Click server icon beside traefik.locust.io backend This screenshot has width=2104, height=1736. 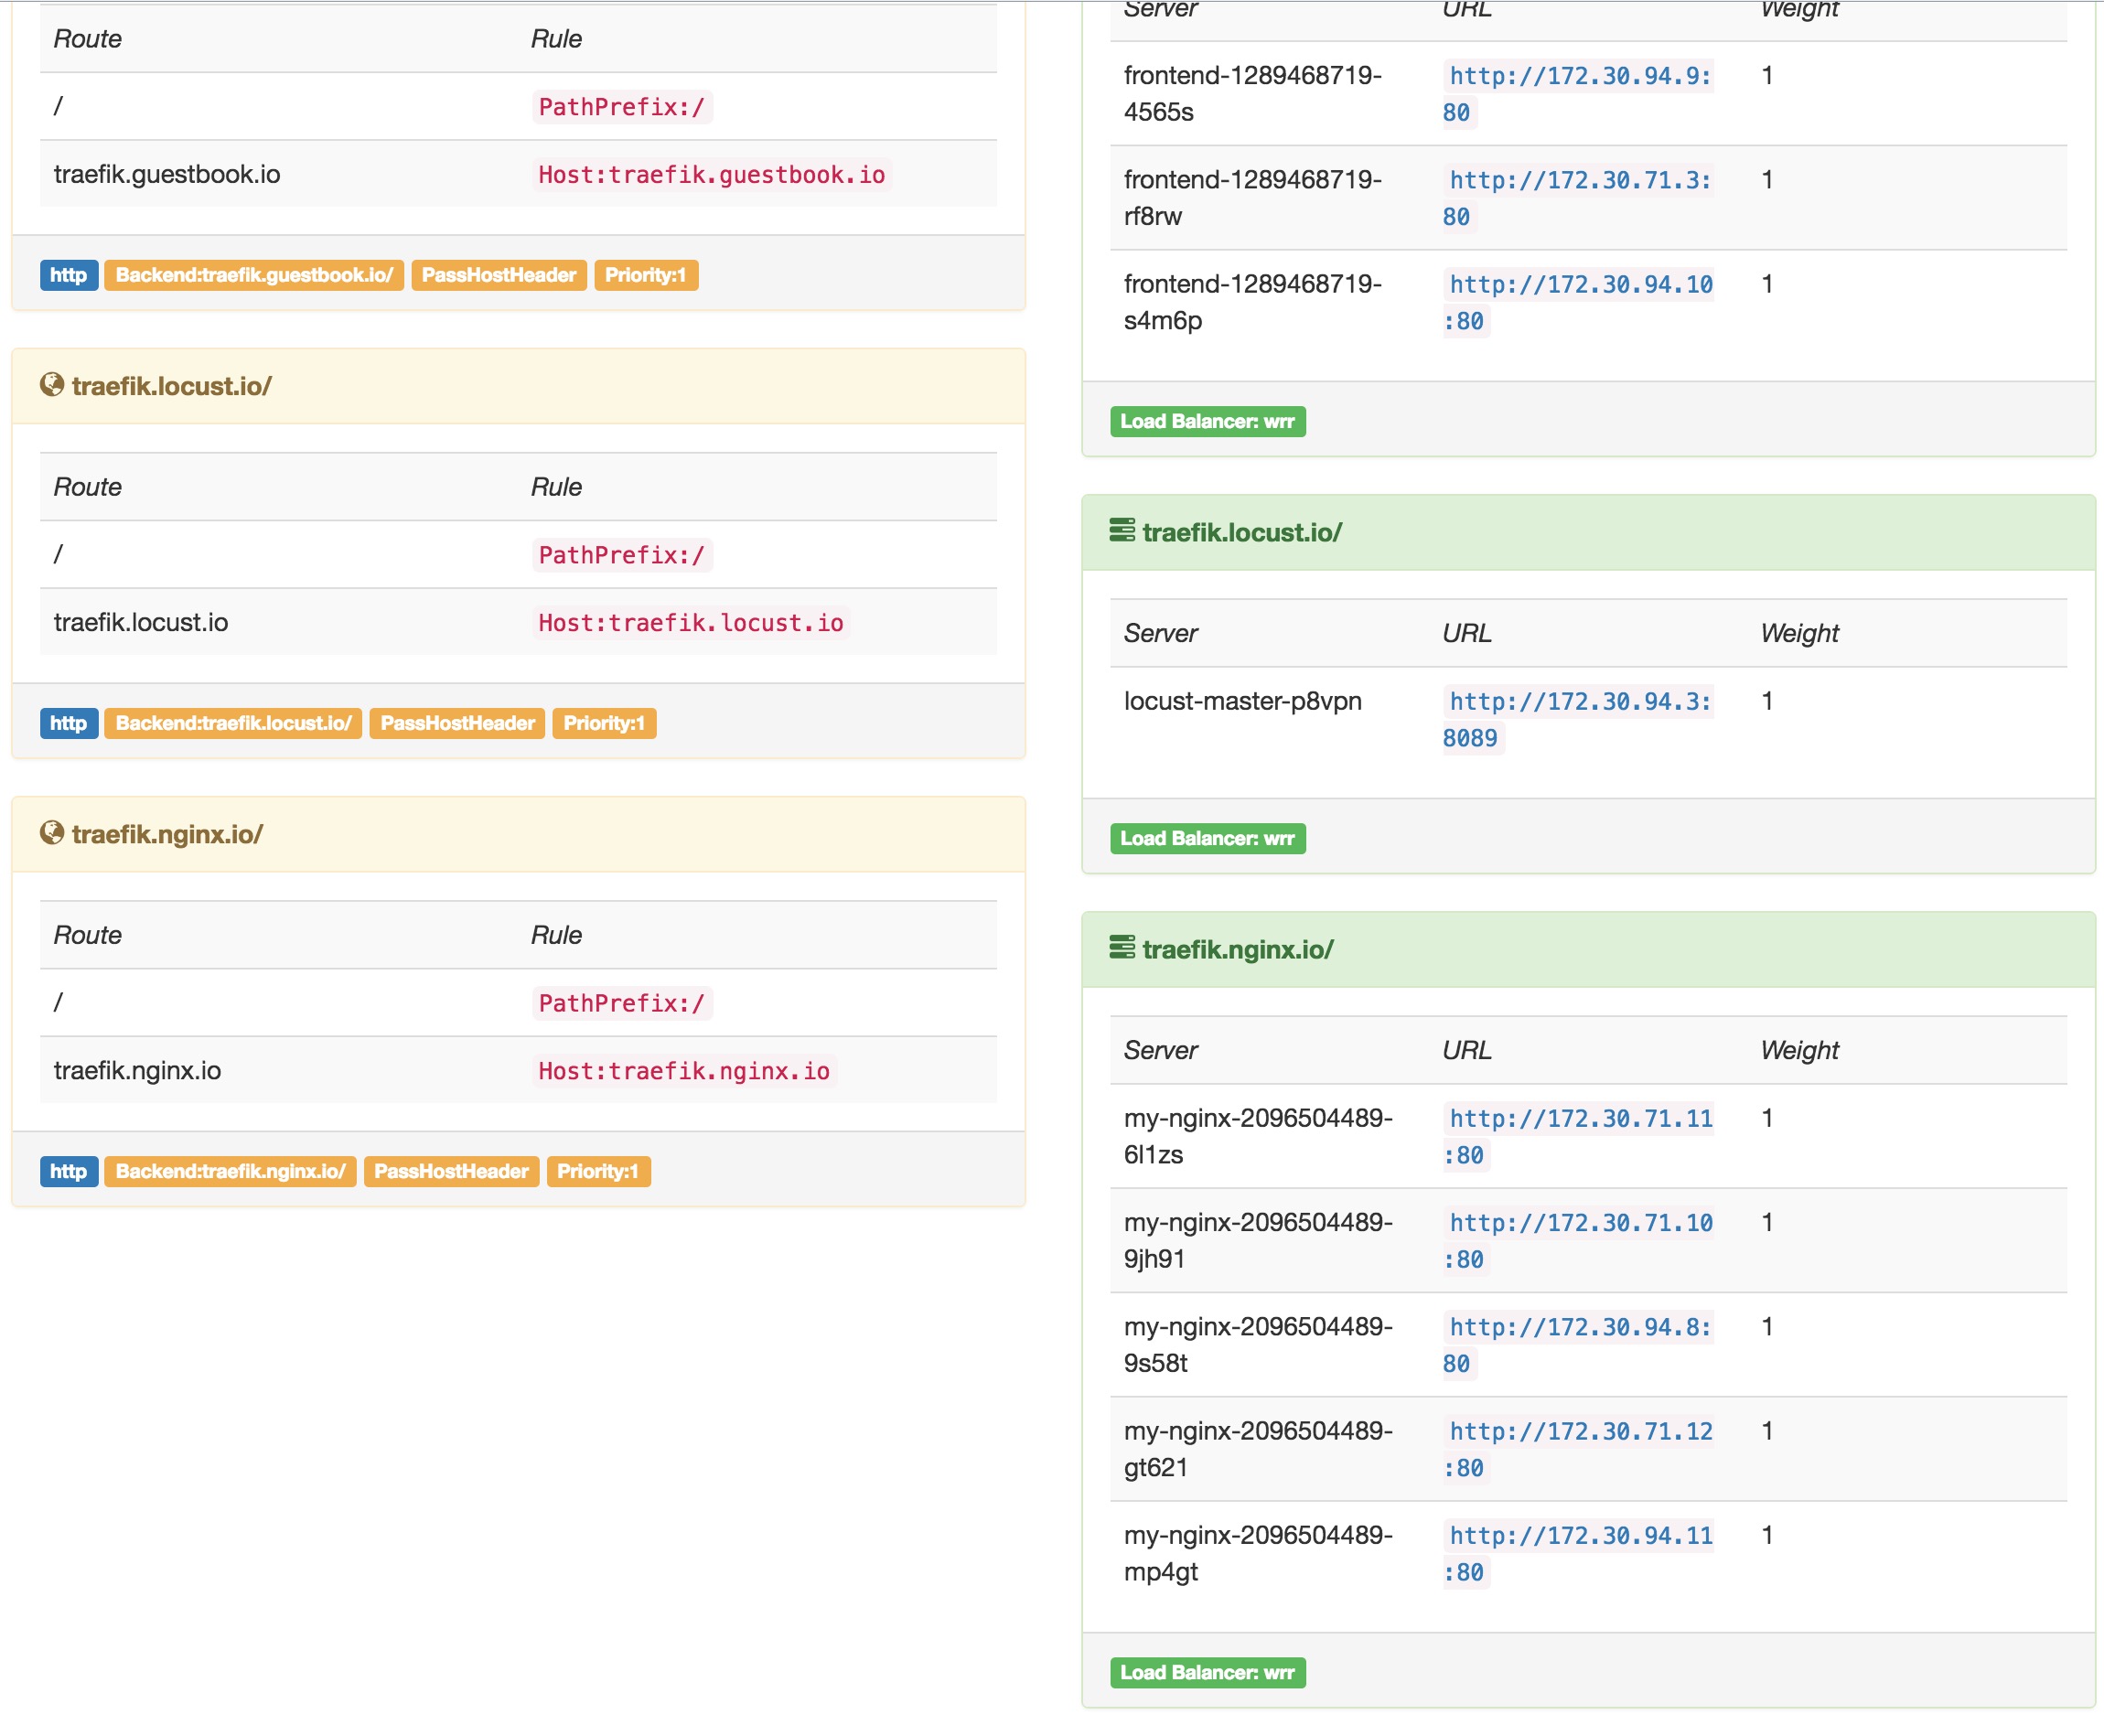pyautogui.click(x=1122, y=531)
